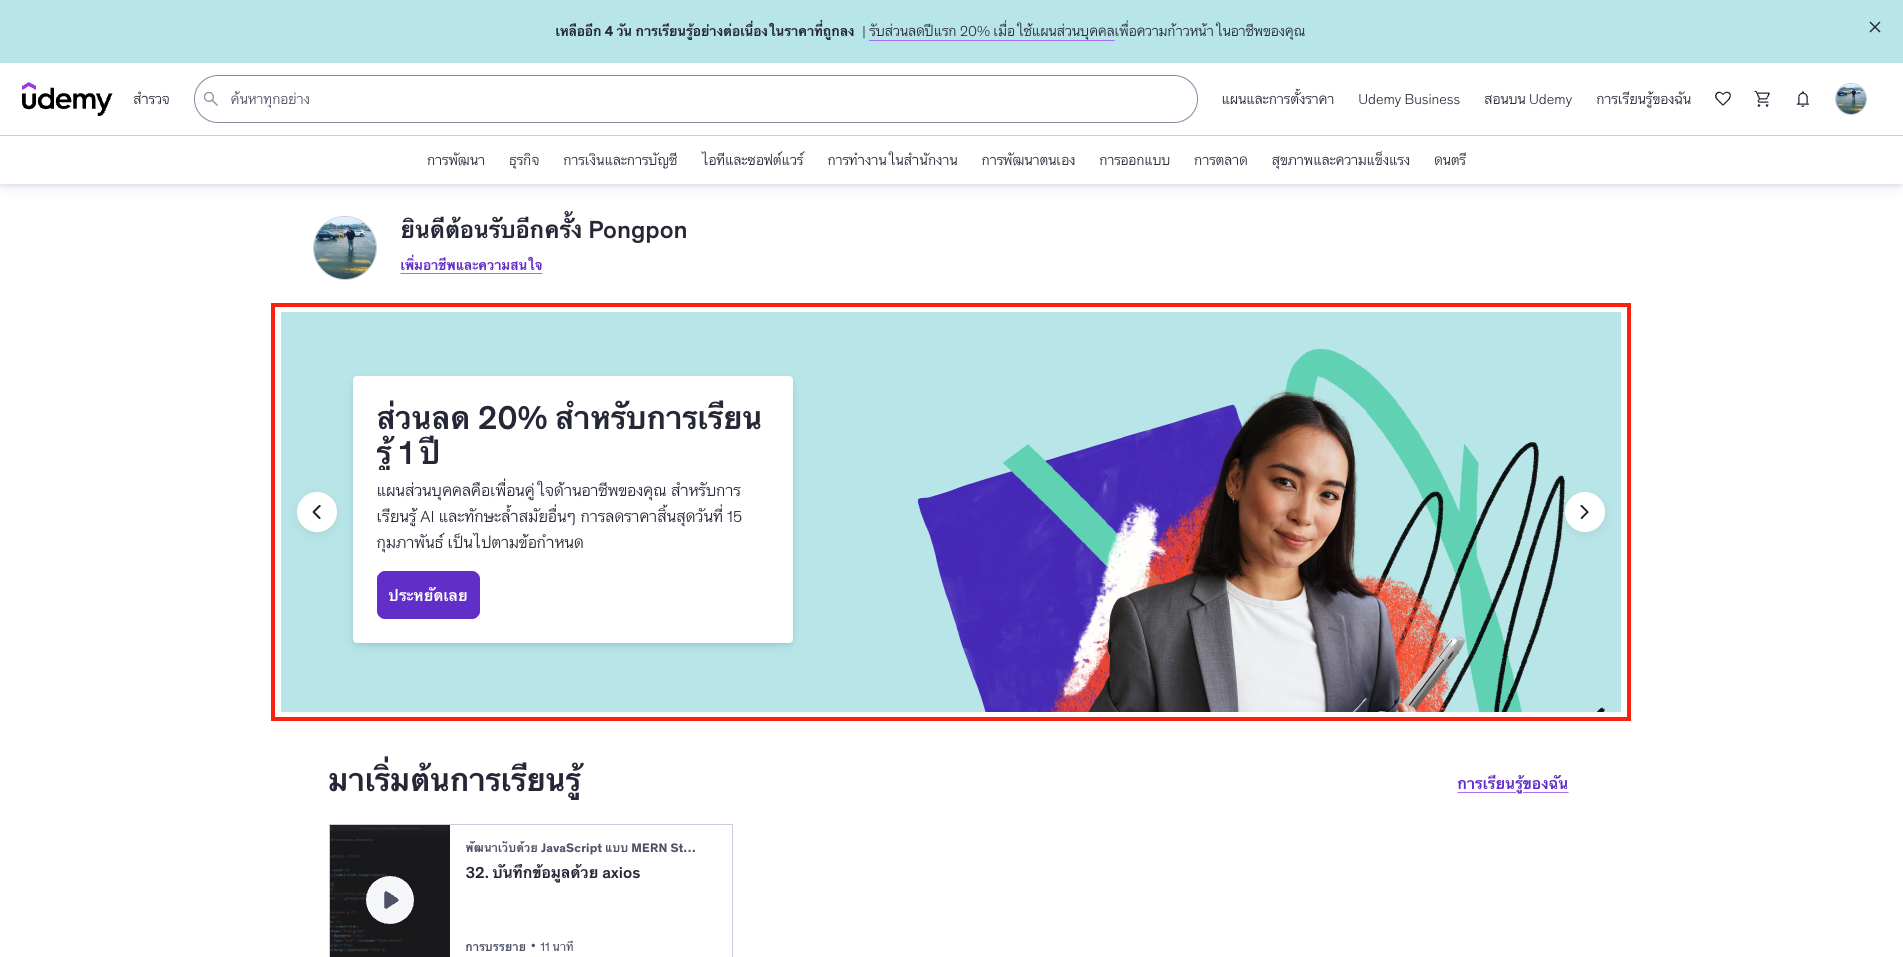
Task: Open the ดนตรี category
Action: [x=1449, y=160]
